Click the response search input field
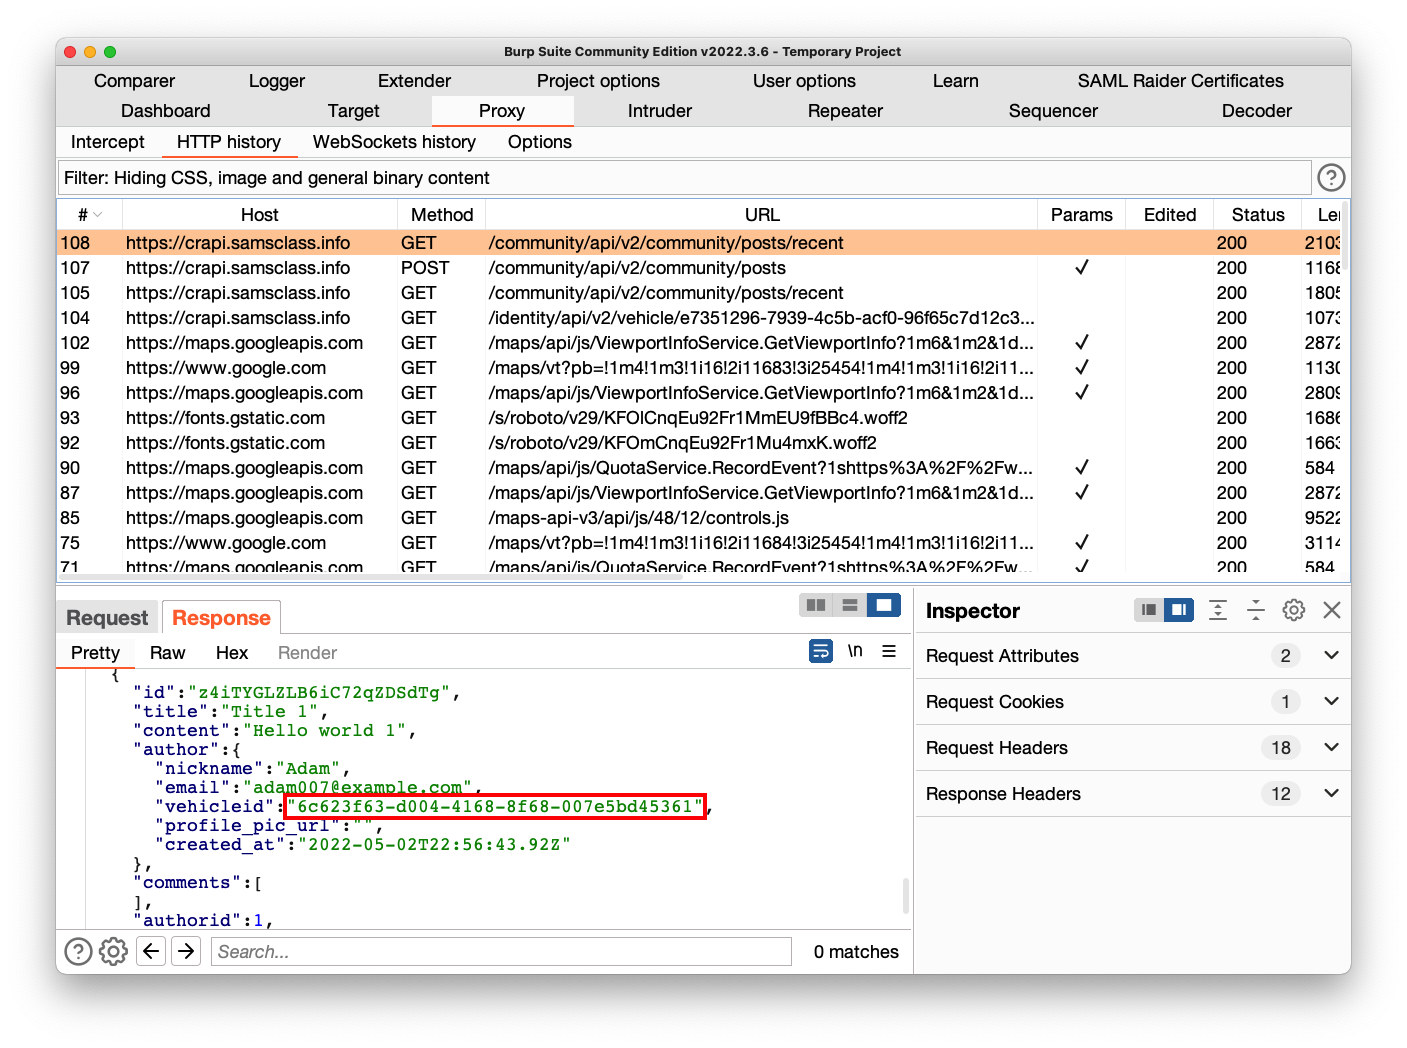Image resolution: width=1407 pixels, height=1048 pixels. (502, 952)
